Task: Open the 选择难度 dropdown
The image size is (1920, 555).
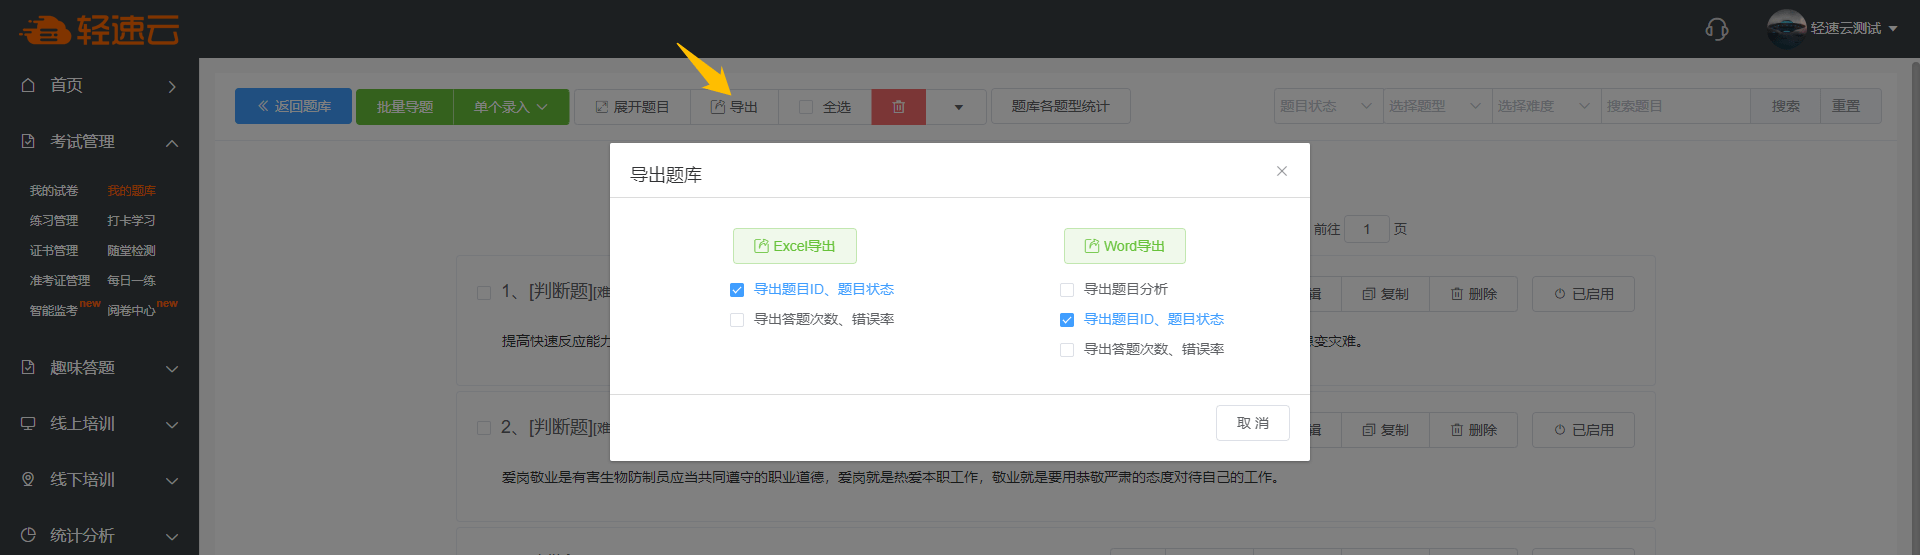Action: 1544,106
